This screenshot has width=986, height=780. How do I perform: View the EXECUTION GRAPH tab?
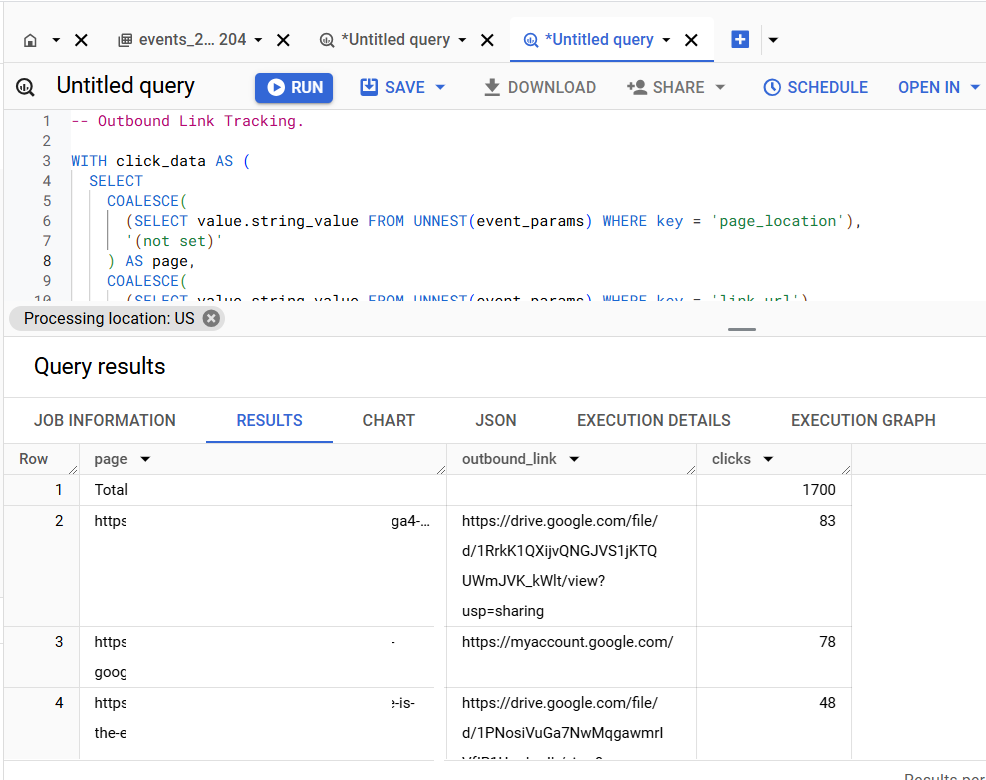[862, 420]
